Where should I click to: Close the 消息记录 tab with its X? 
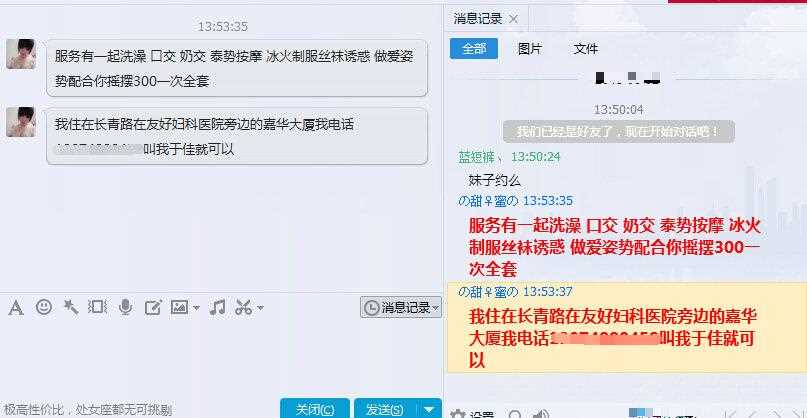[513, 20]
